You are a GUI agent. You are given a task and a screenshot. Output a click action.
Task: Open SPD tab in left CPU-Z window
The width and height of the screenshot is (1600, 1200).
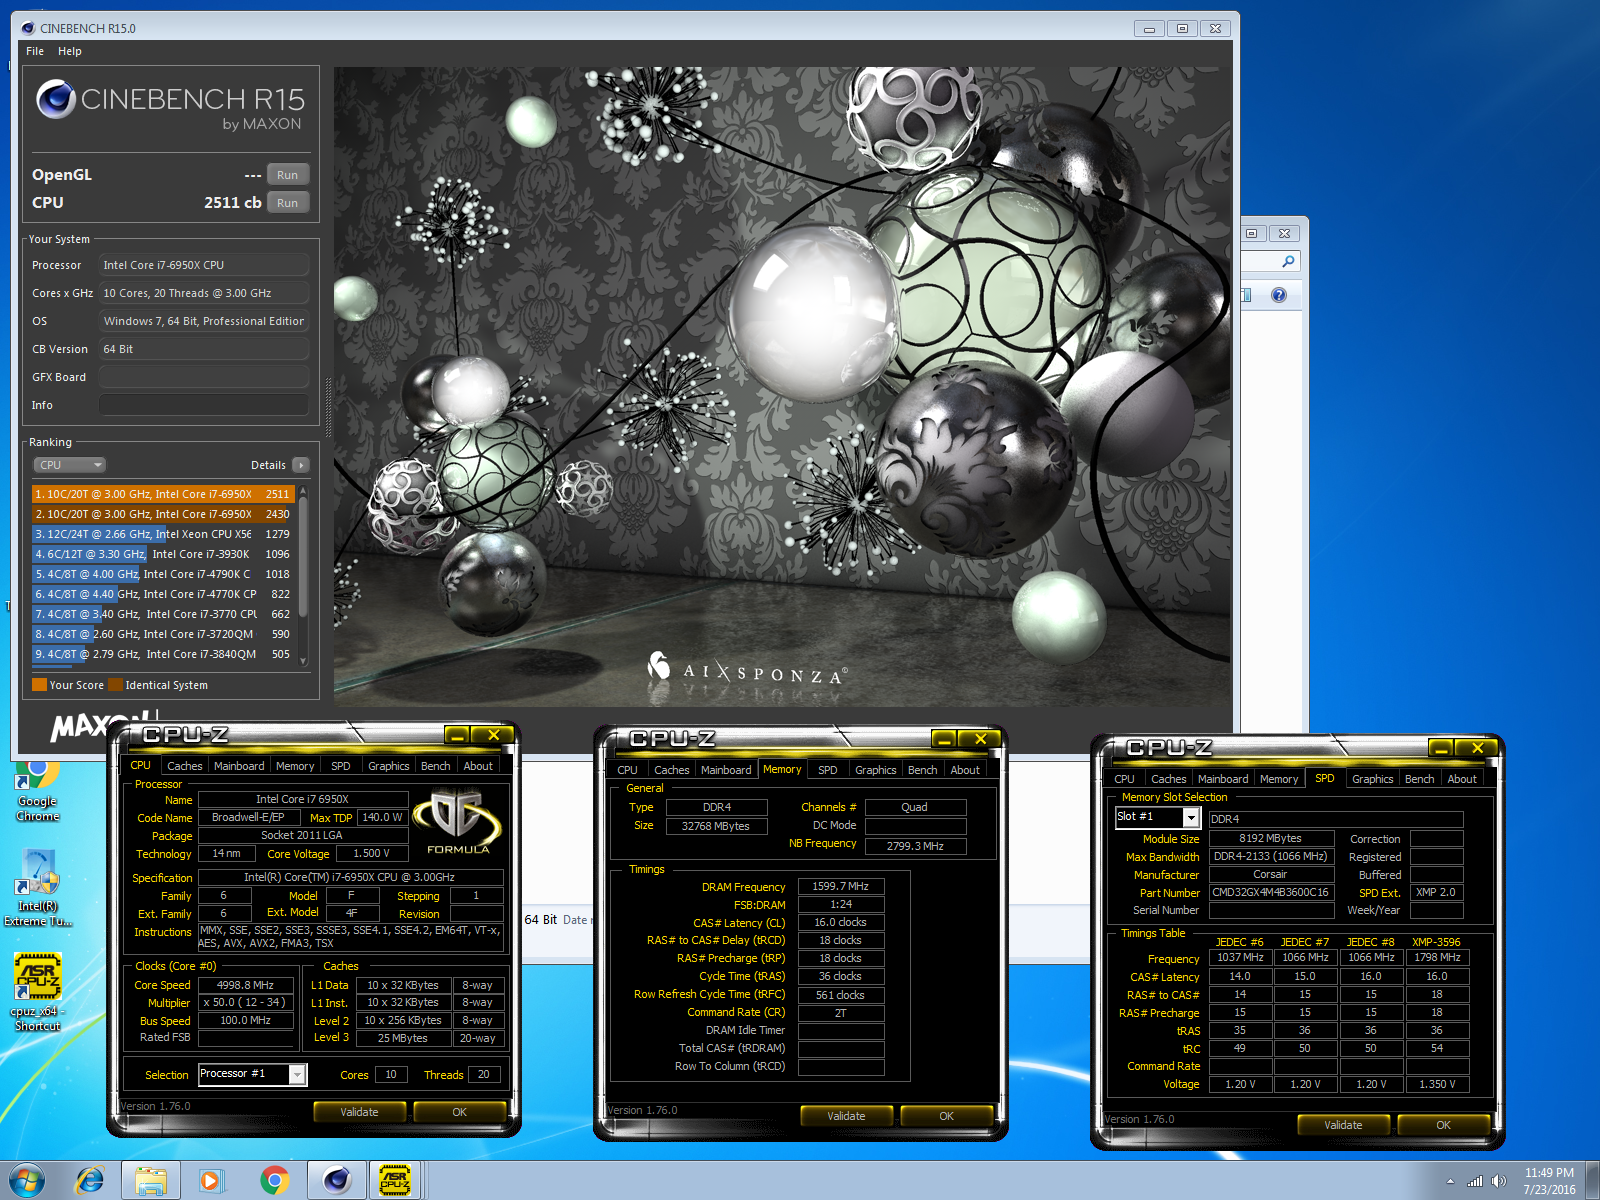(341, 766)
